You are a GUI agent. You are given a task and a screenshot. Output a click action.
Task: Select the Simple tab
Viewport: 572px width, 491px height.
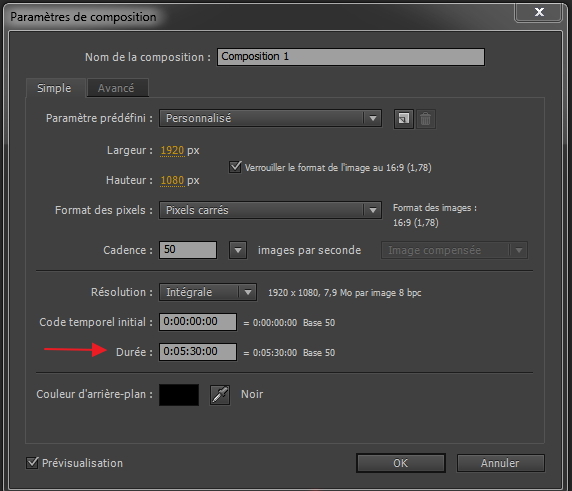[55, 88]
